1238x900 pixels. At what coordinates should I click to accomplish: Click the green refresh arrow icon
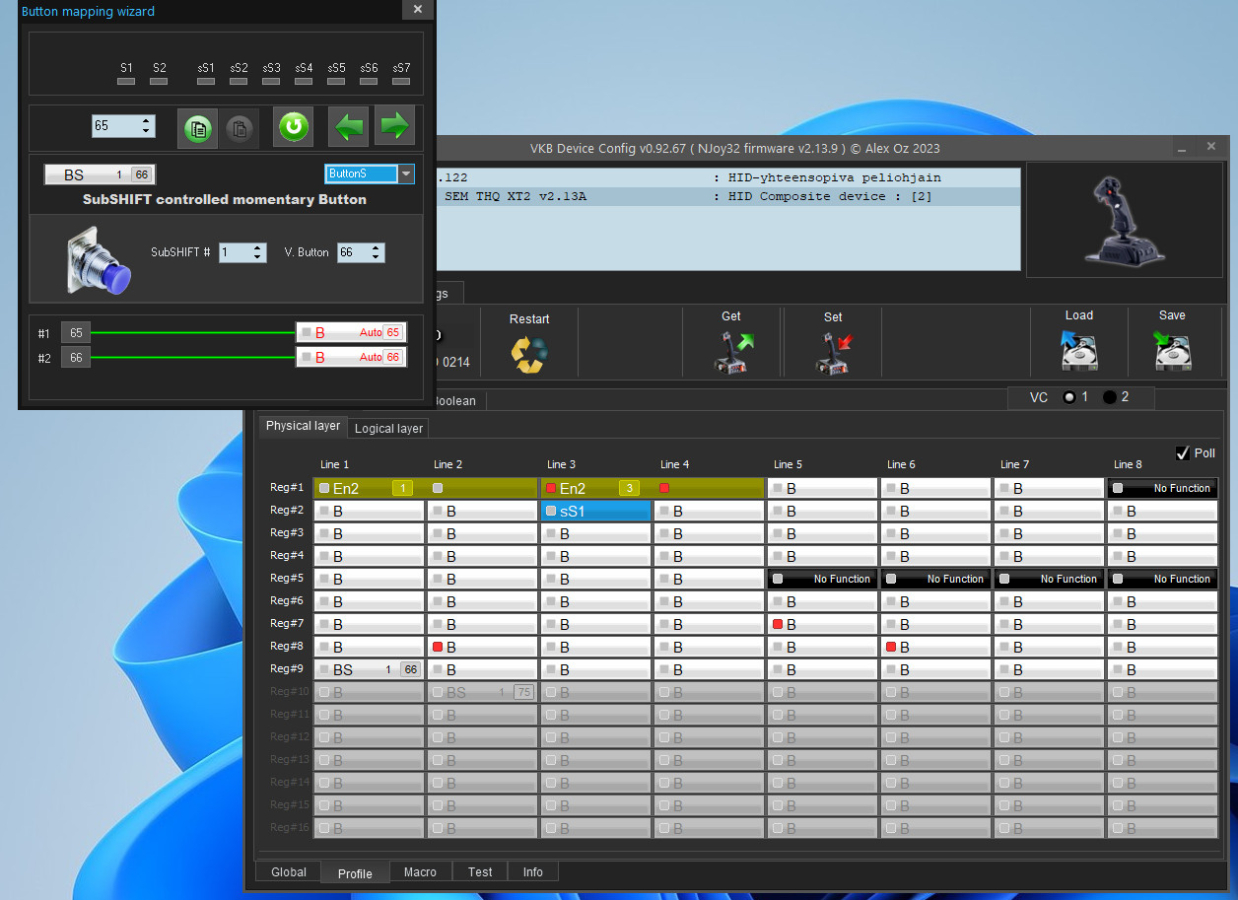(x=293, y=127)
